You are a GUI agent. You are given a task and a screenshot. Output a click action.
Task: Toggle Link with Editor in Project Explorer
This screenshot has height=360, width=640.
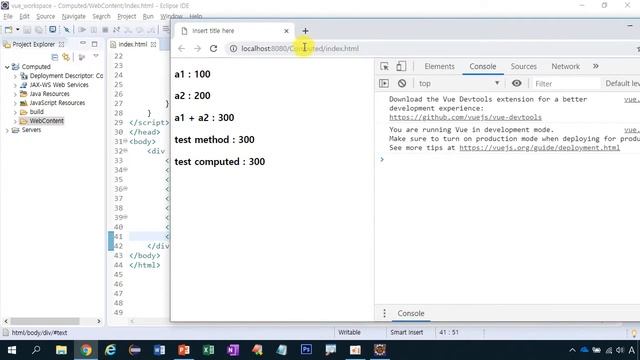(x=66, y=57)
